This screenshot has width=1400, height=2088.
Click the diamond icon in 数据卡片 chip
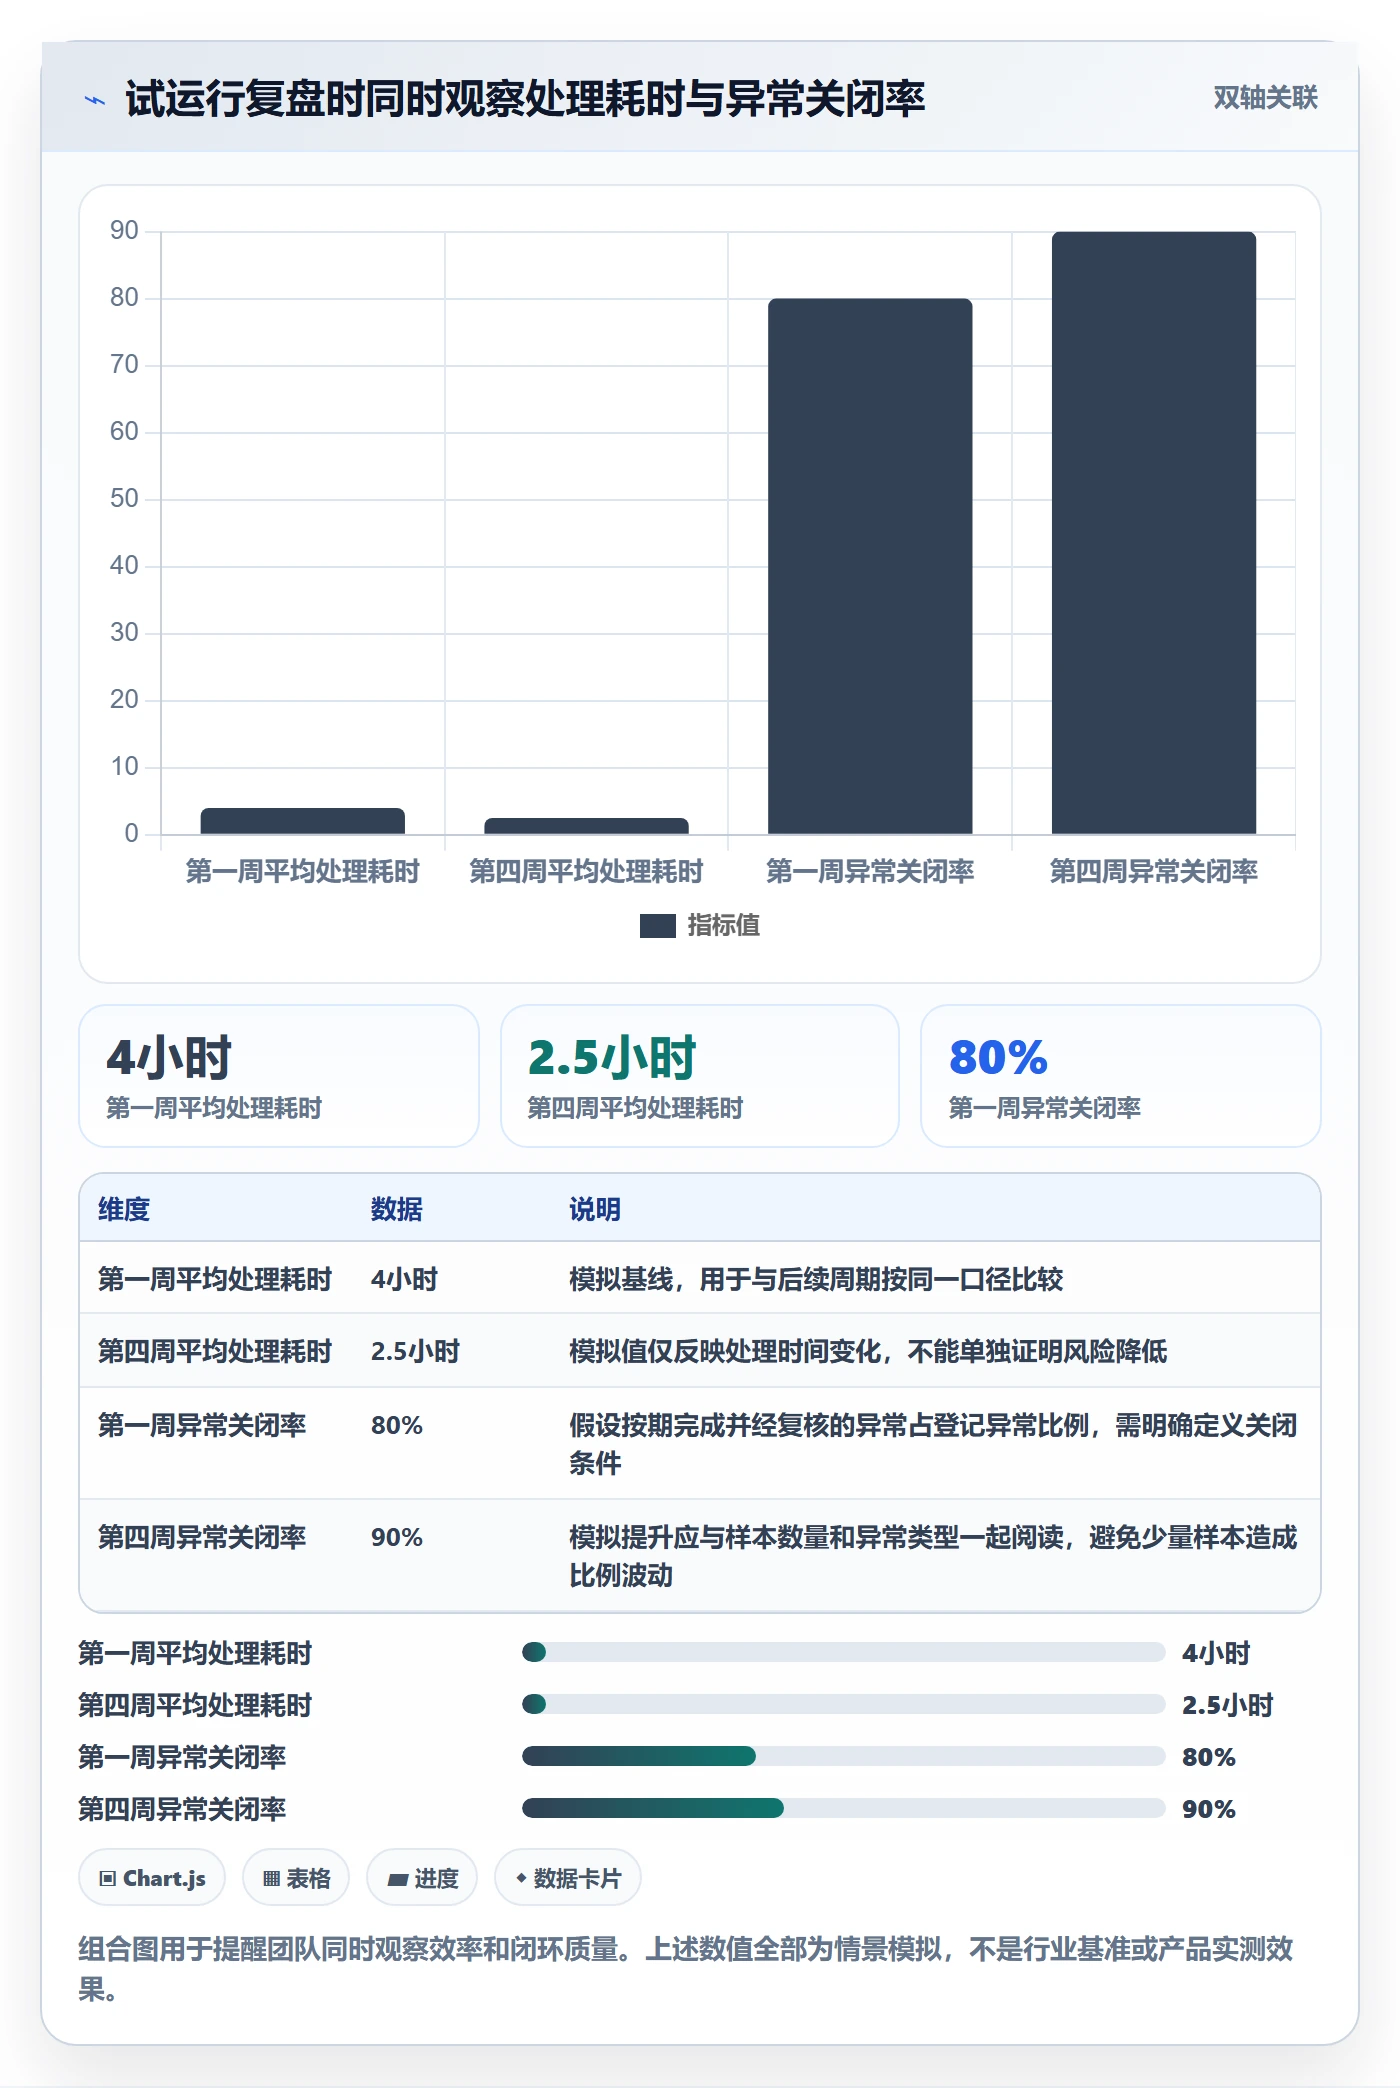[521, 1879]
